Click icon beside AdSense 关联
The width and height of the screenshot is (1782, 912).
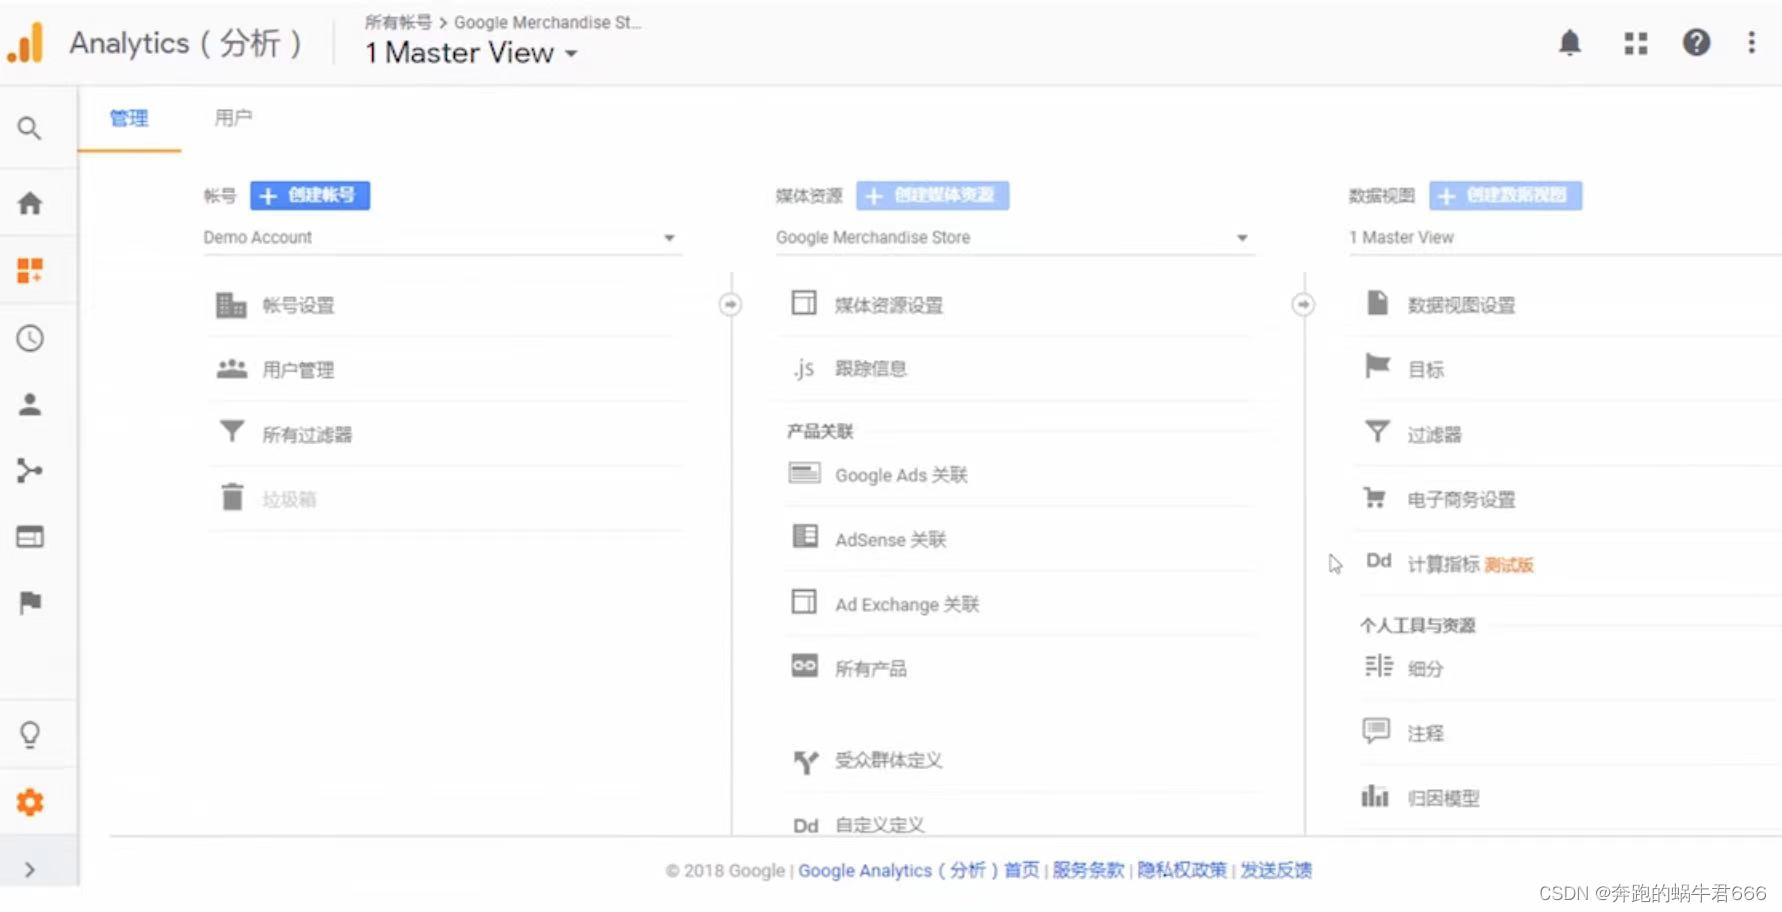[805, 537]
